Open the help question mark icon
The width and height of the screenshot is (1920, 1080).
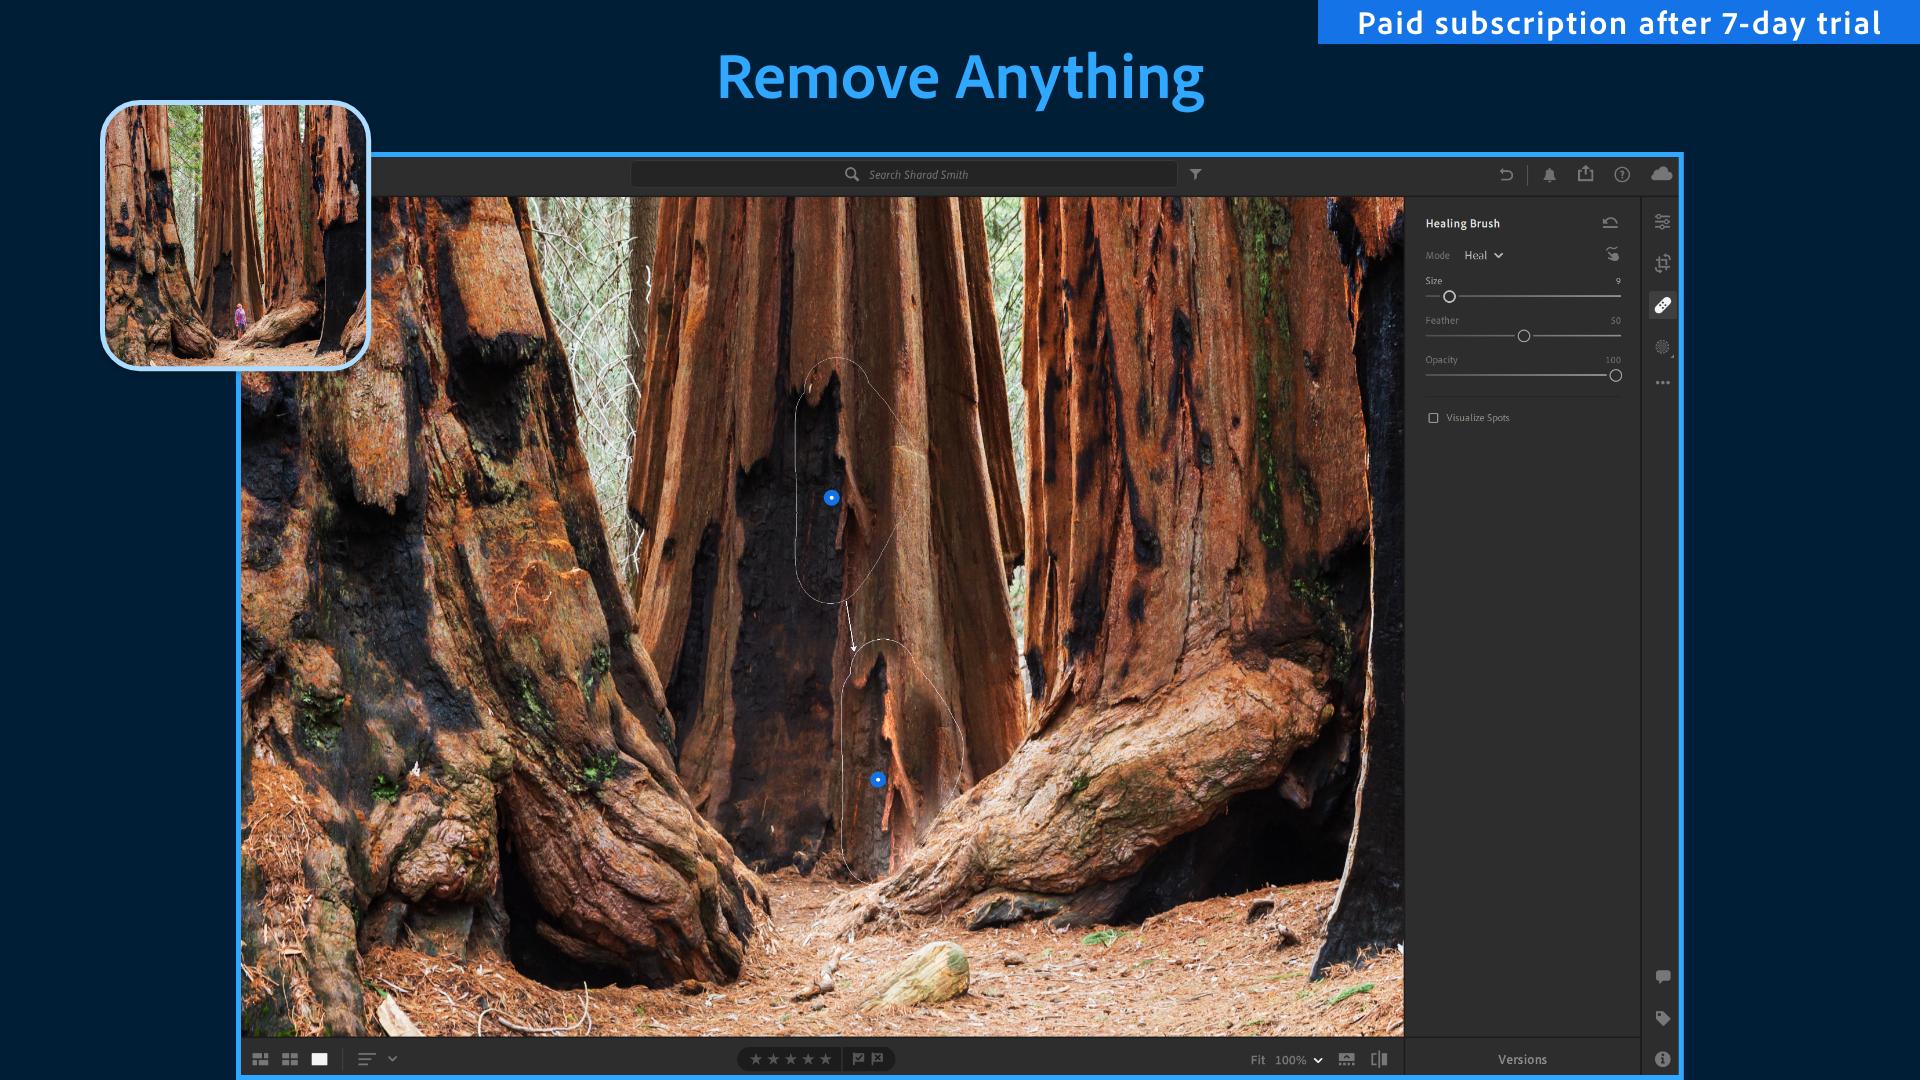pos(1622,174)
